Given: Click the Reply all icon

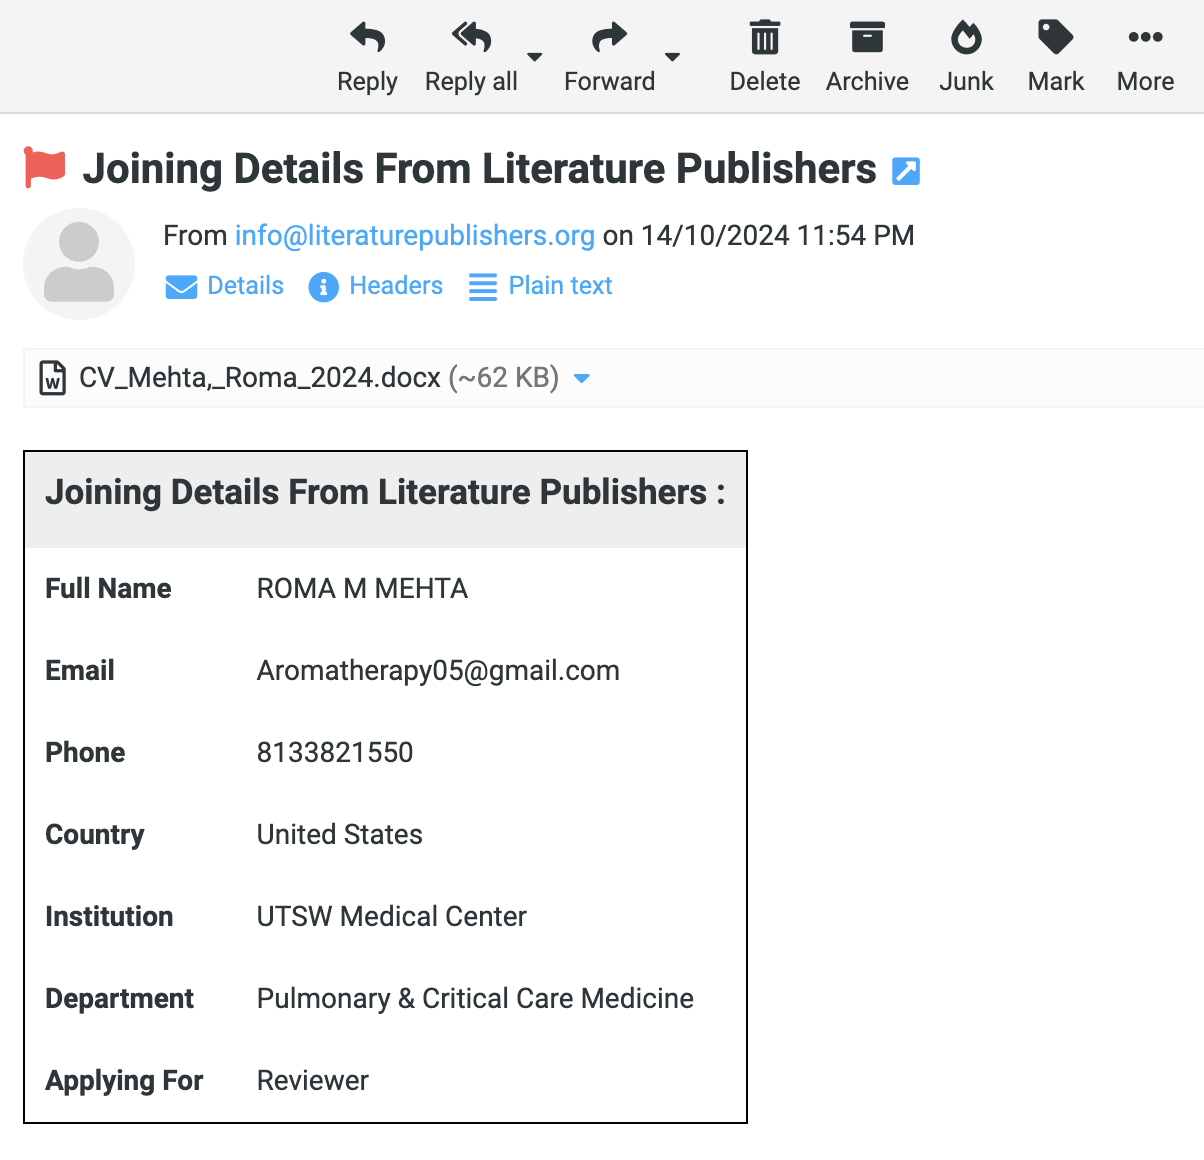Looking at the screenshot, I should click(x=471, y=39).
